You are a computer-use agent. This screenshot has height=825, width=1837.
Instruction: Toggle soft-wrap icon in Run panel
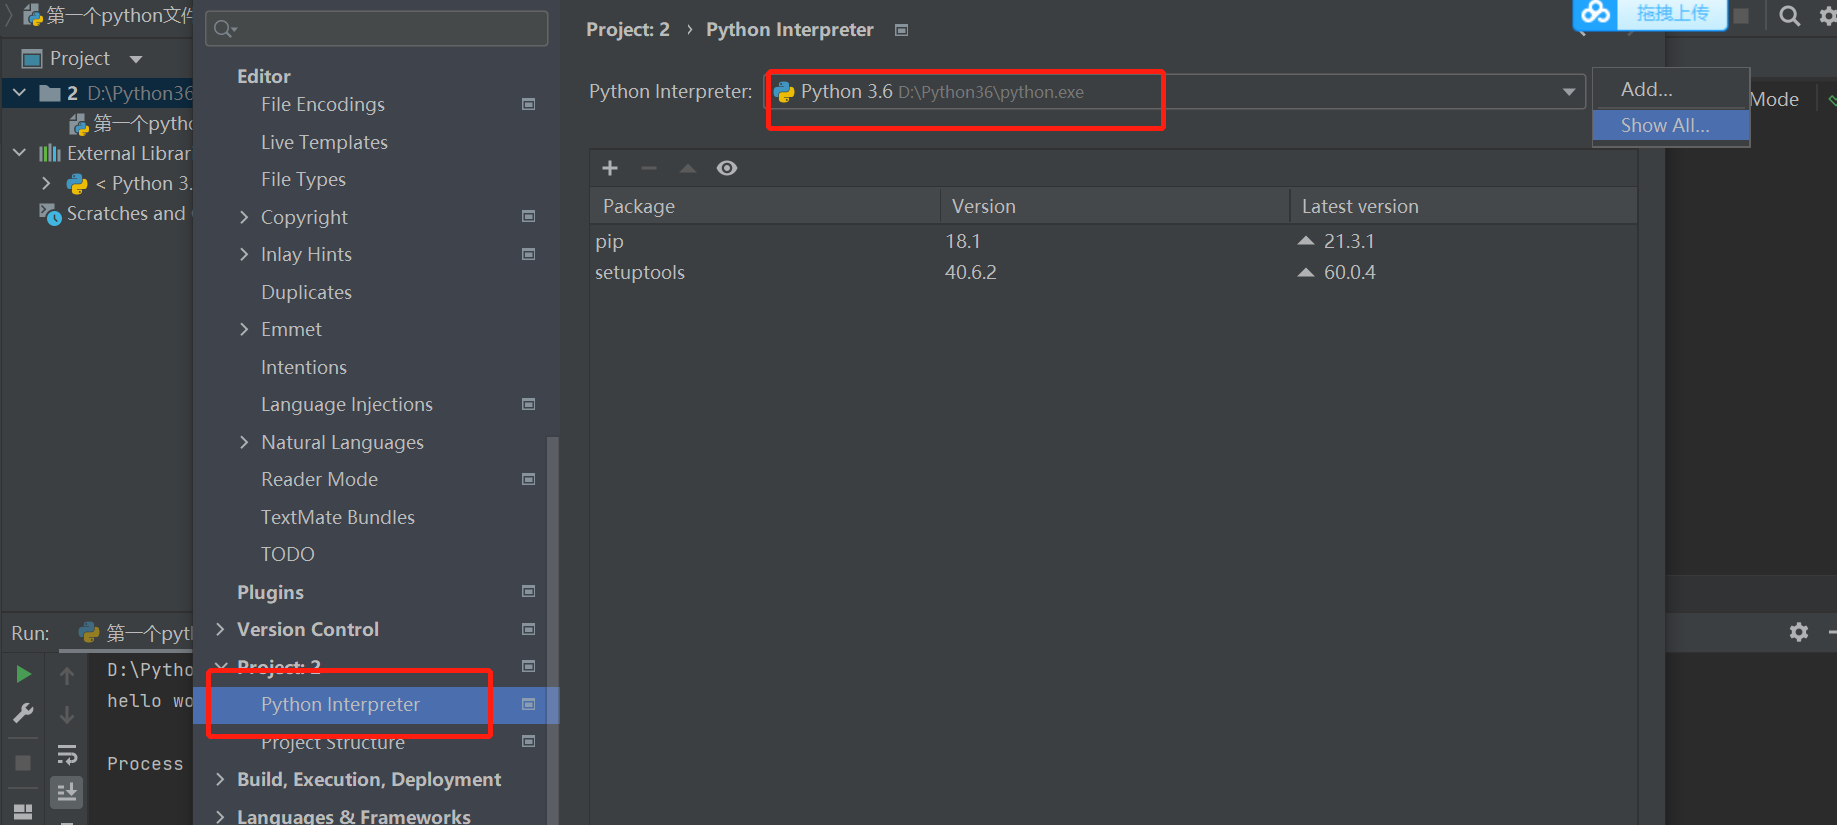(x=67, y=754)
